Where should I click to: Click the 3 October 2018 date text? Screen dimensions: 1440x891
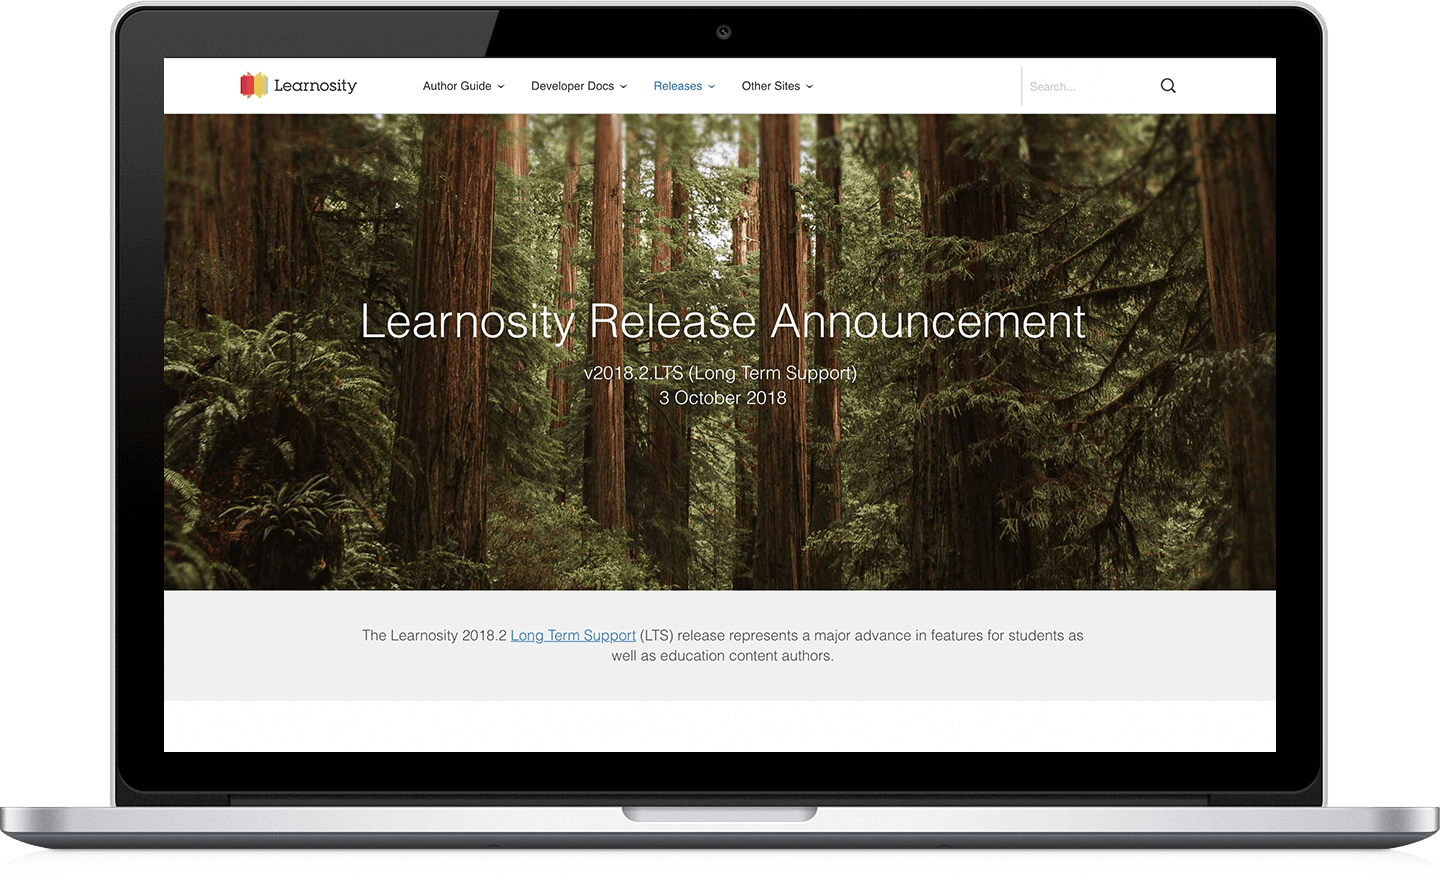[722, 398]
